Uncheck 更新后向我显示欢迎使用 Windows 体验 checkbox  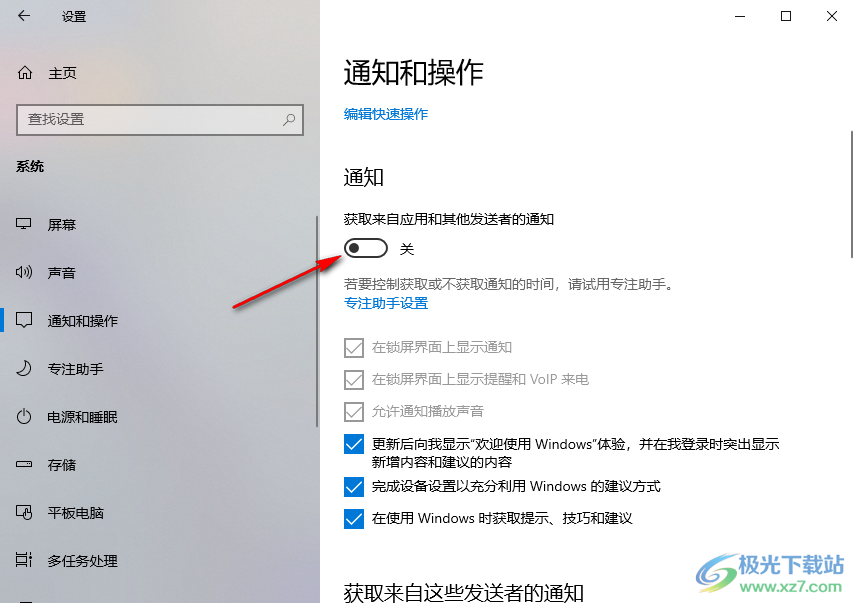point(353,444)
